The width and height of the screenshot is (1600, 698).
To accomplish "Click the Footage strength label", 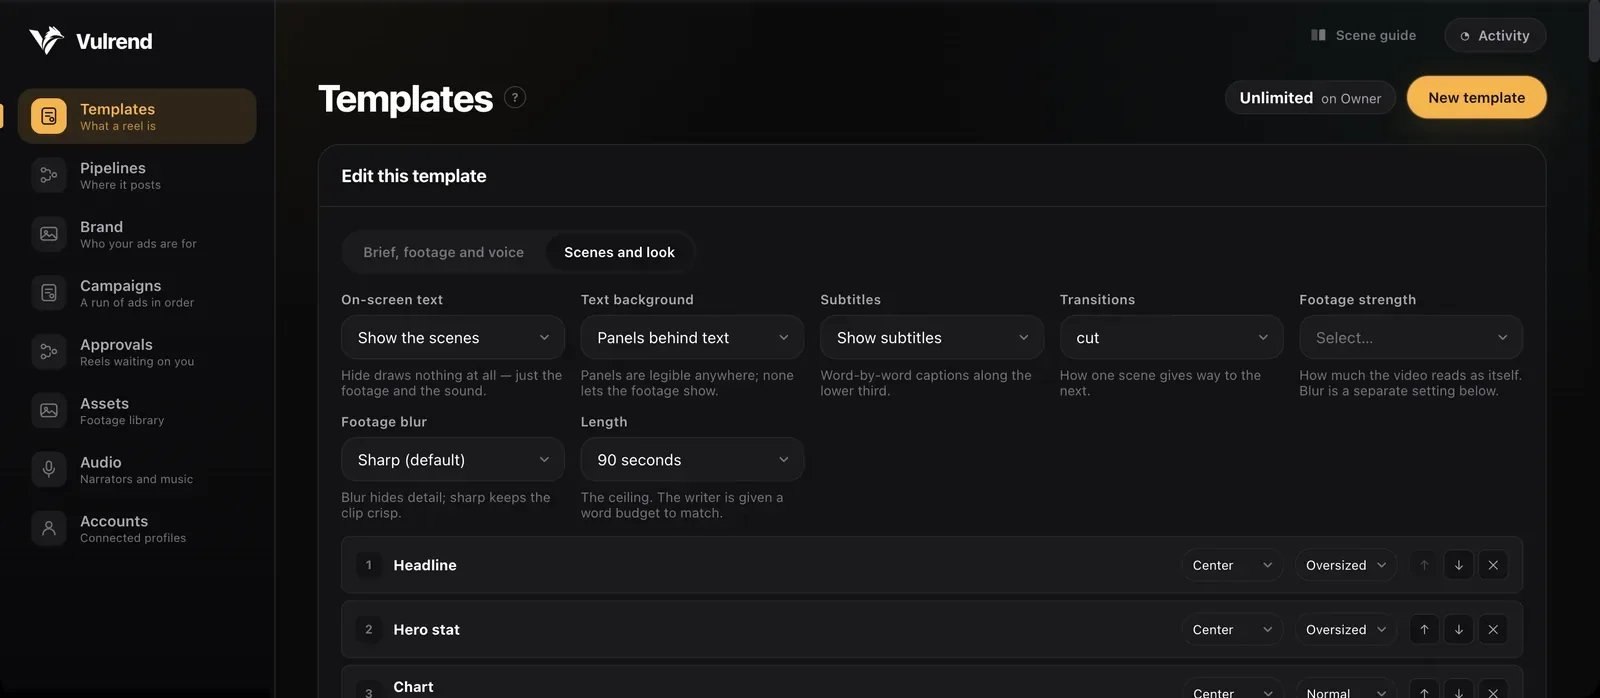I will (1357, 300).
